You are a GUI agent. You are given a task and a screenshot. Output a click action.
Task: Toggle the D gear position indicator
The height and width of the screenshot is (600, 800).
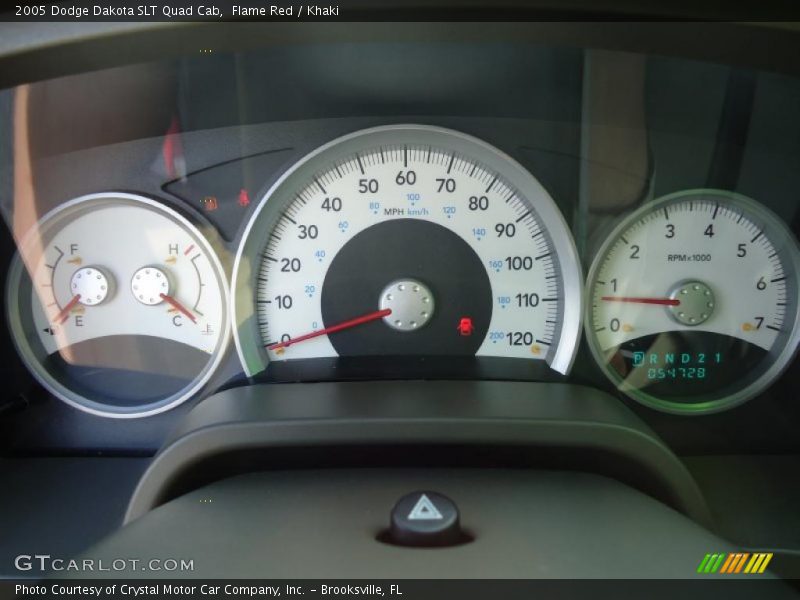pyautogui.click(x=687, y=357)
